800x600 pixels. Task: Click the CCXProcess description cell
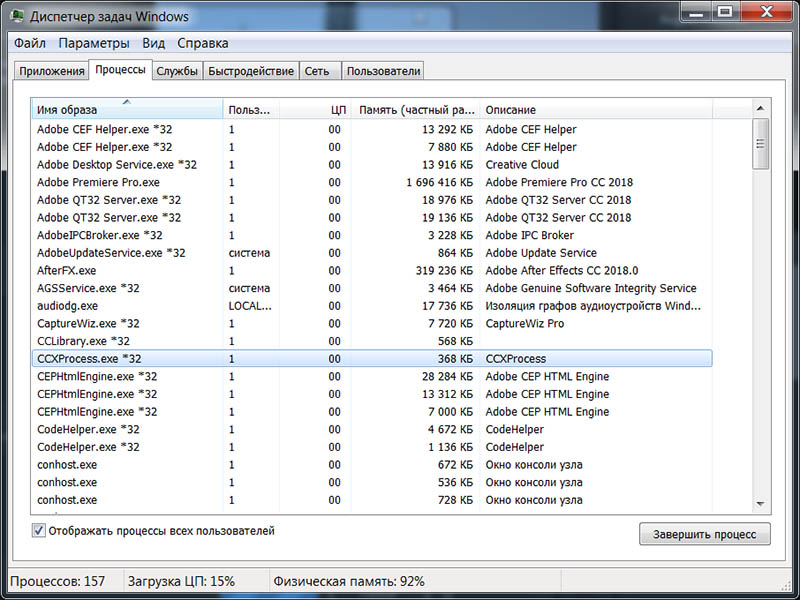(515, 359)
